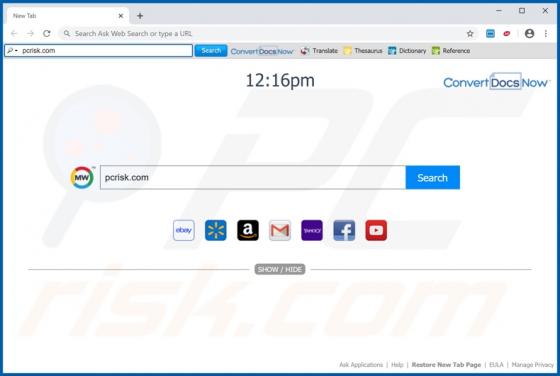
Task: Open the Yahoo shortcut icon
Action: click(x=312, y=230)
